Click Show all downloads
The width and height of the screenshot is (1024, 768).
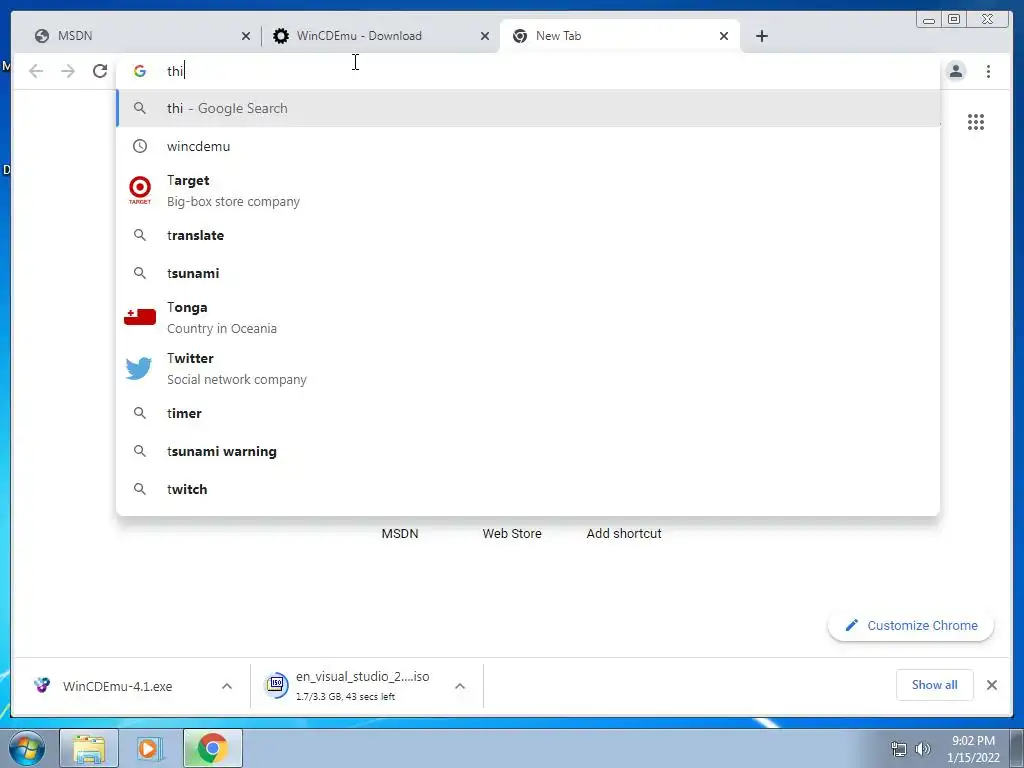point(935,685)
